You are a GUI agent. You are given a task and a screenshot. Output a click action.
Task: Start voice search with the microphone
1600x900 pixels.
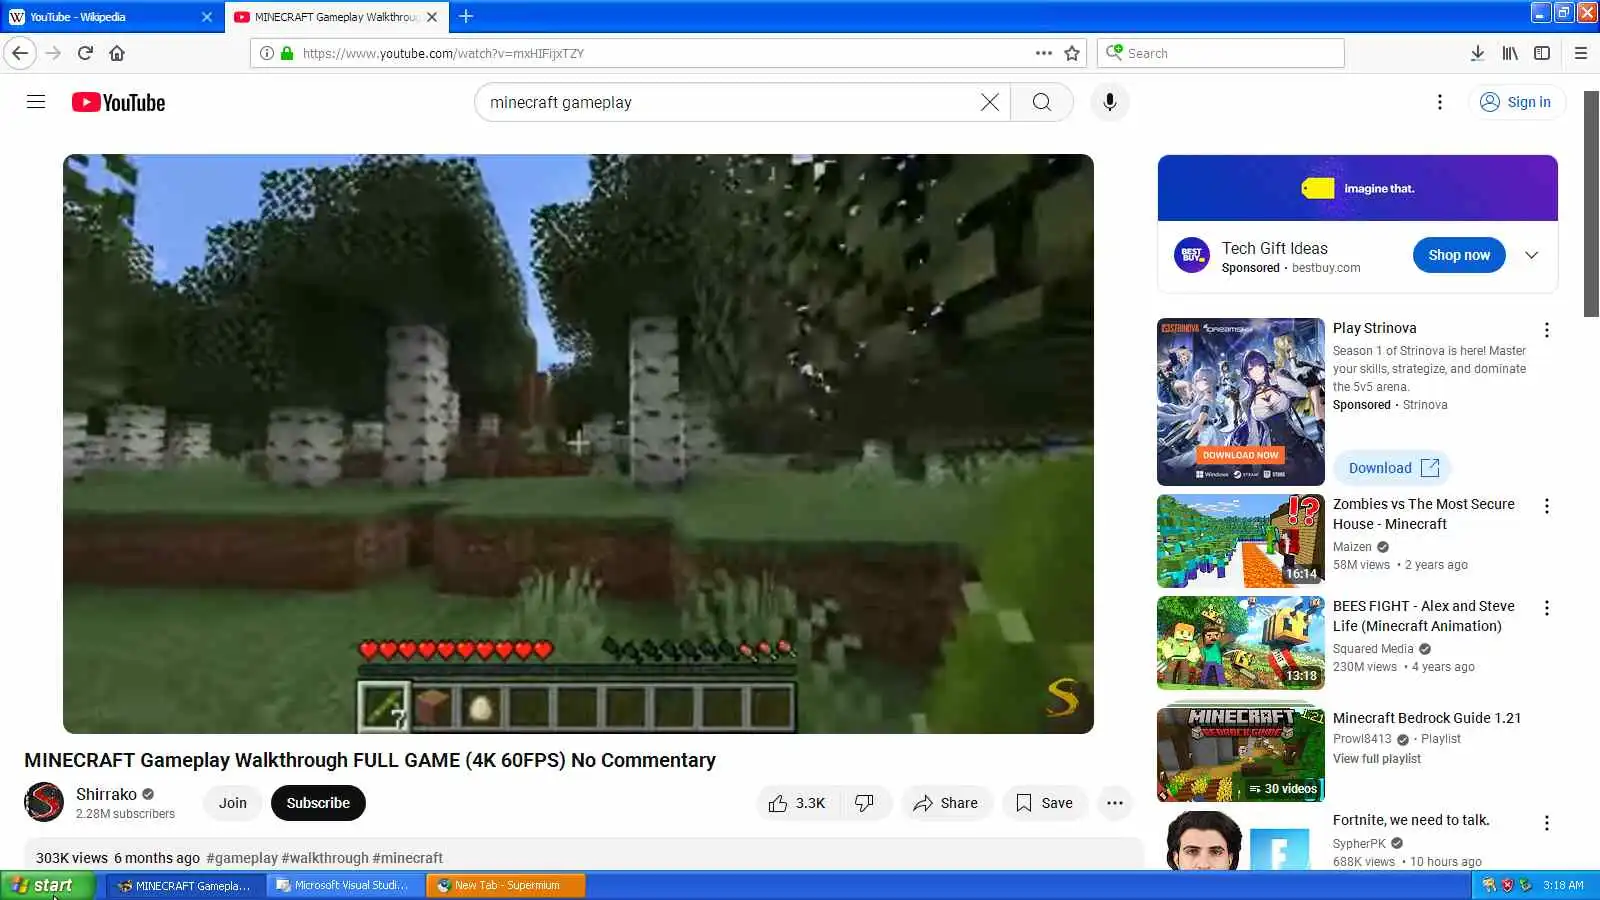1109,102
